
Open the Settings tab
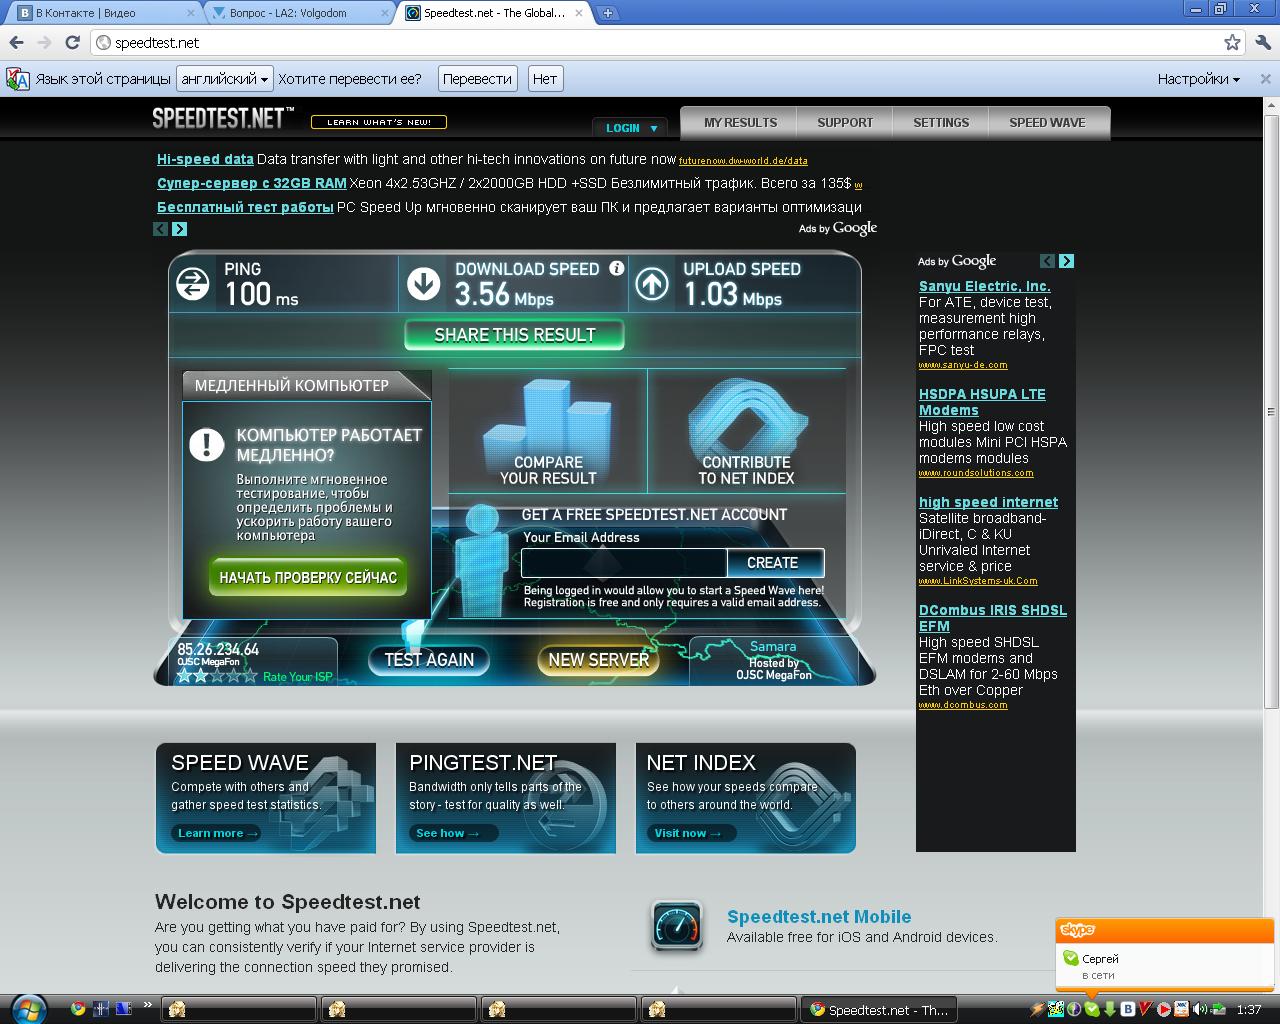point(941,122)
